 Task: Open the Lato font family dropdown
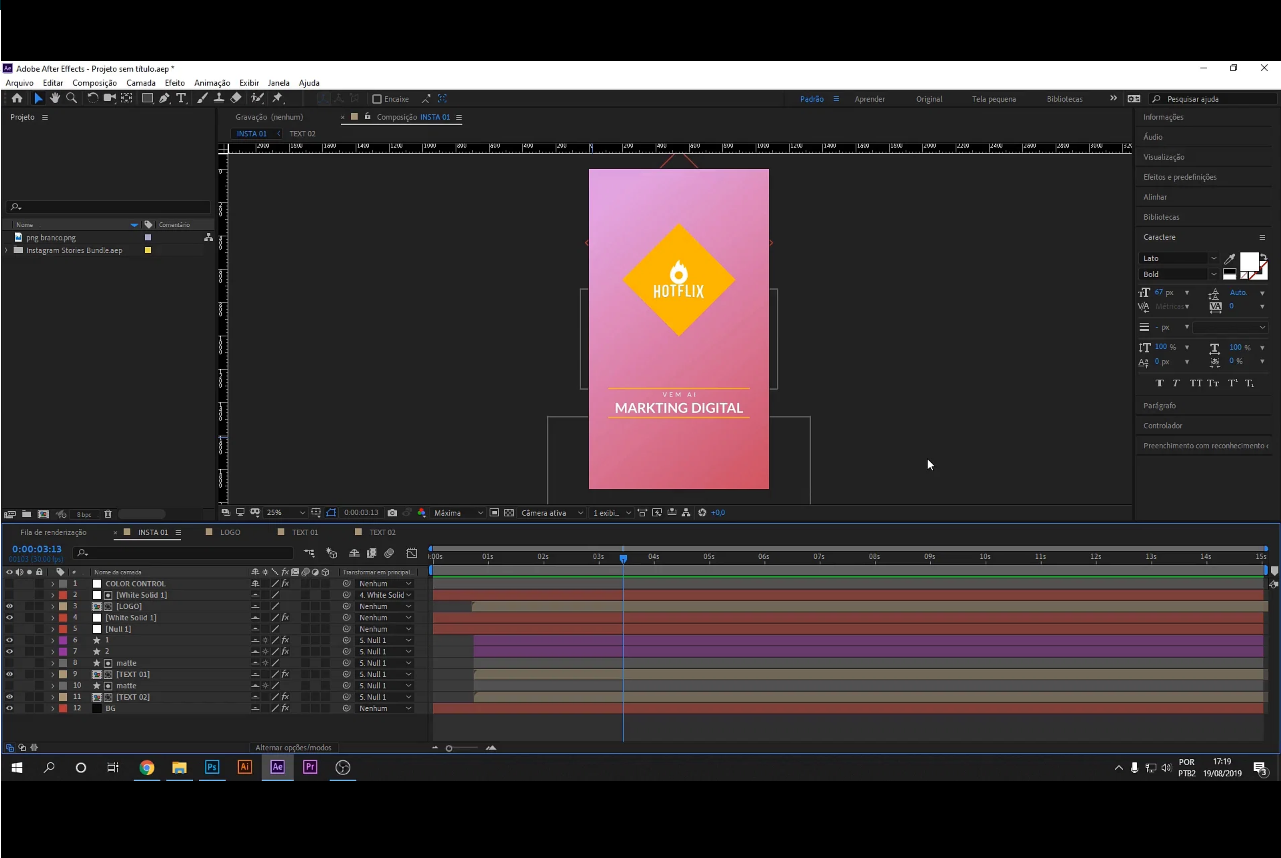[x=1180, y=259]
